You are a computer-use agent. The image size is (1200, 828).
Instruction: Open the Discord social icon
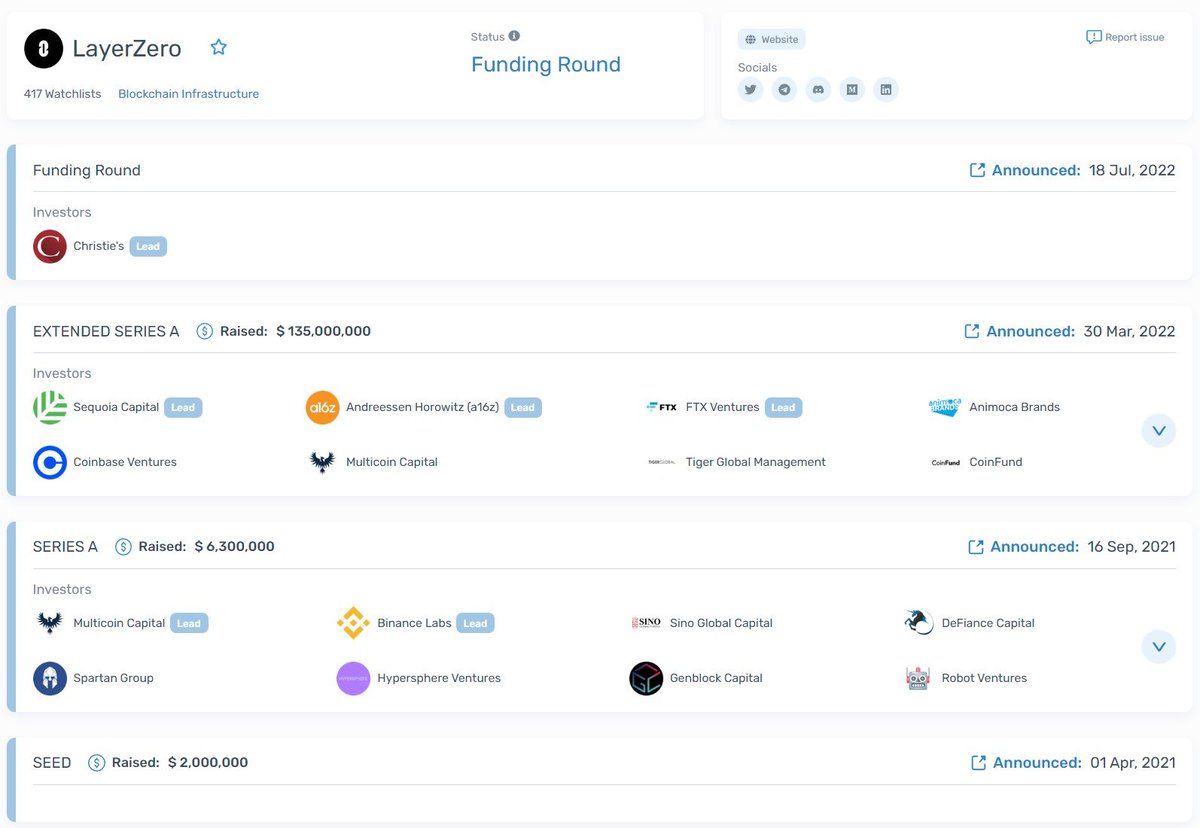point(818,89)
